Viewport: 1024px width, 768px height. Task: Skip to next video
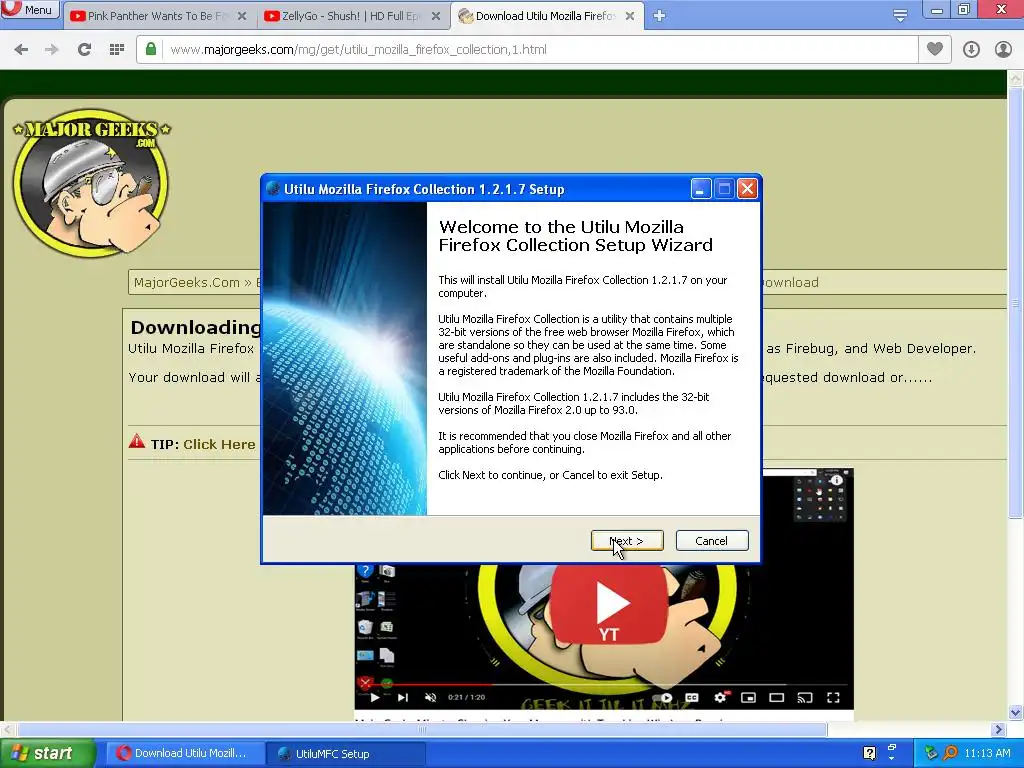pos(403,697)
